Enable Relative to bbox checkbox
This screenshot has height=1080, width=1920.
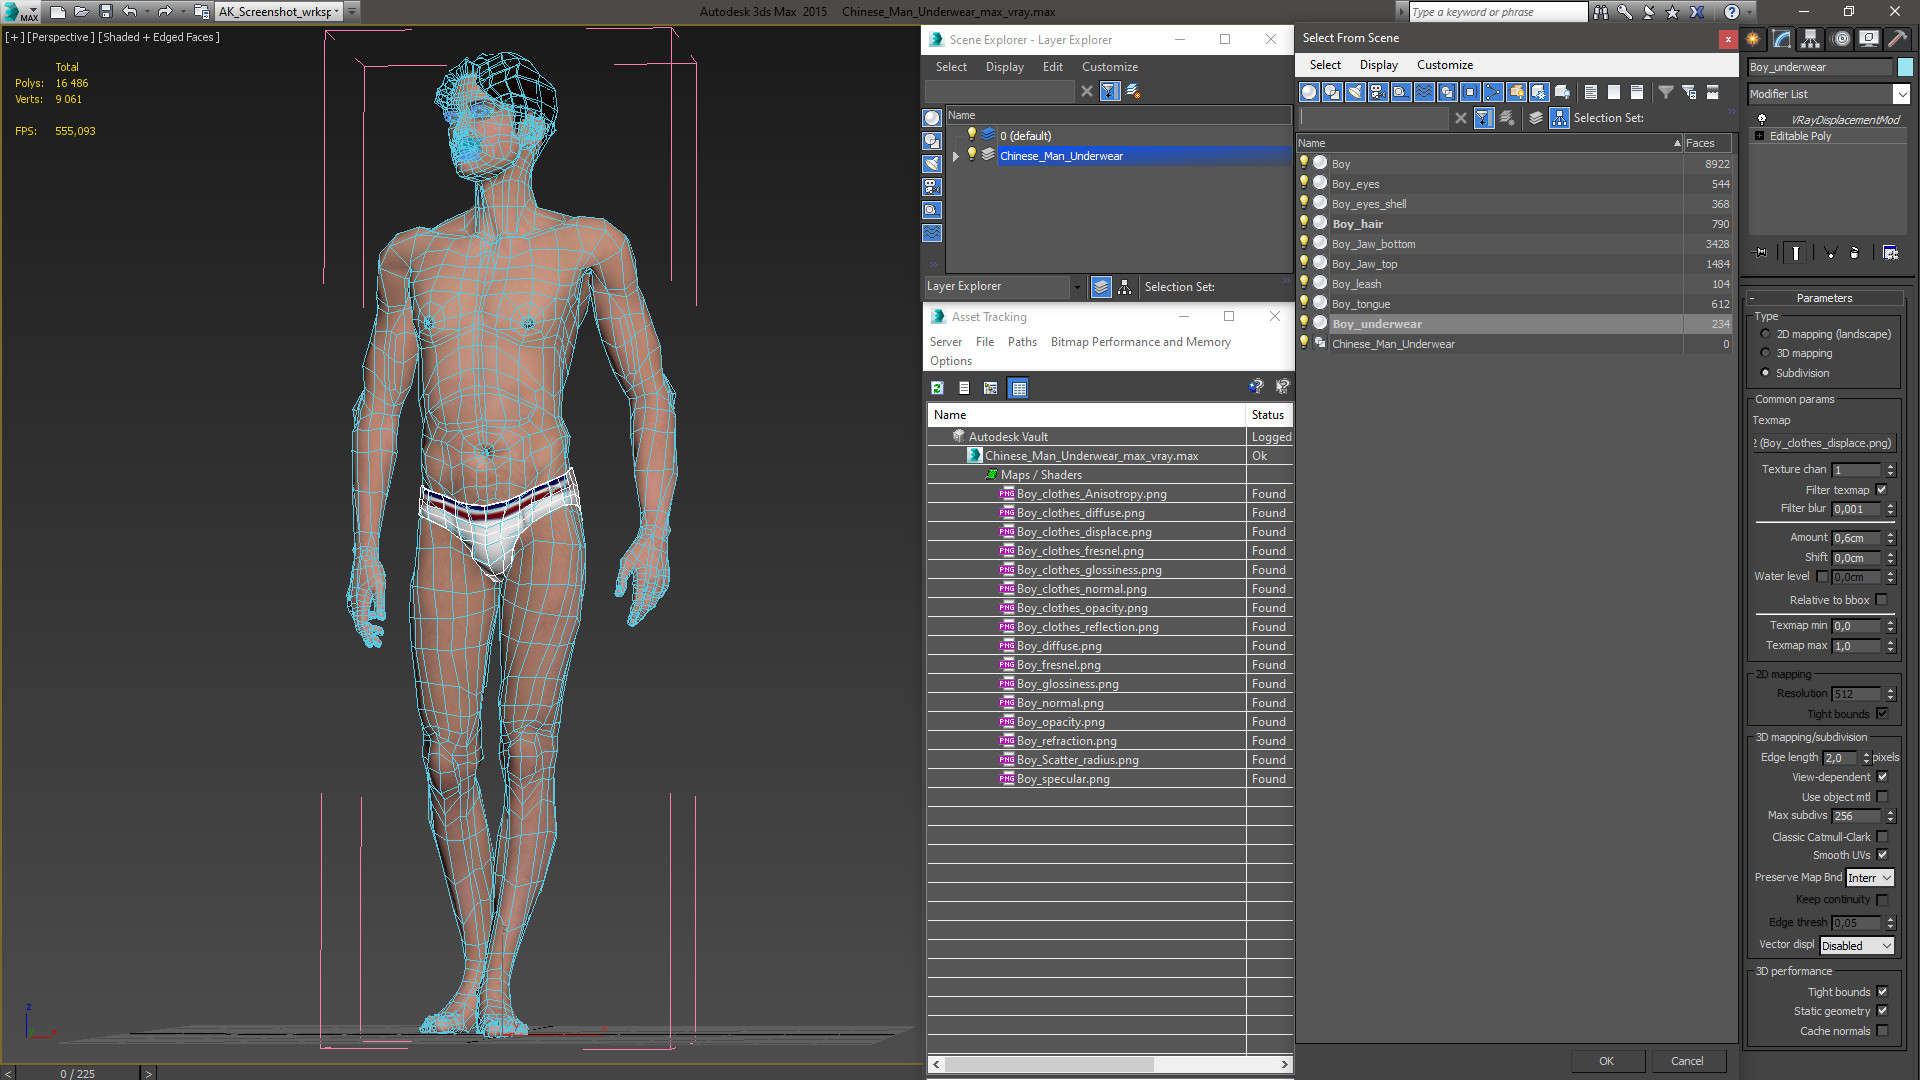(x=1881, y=600)
